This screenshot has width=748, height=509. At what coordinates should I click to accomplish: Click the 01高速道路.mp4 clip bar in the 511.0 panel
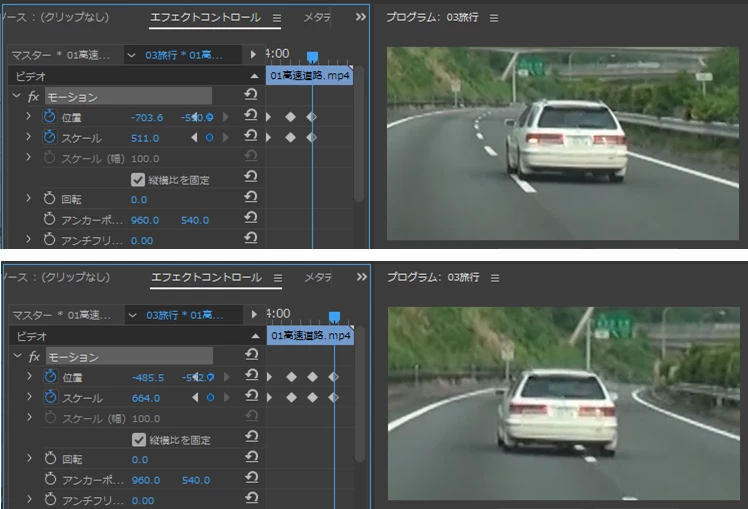pos(309,75)
